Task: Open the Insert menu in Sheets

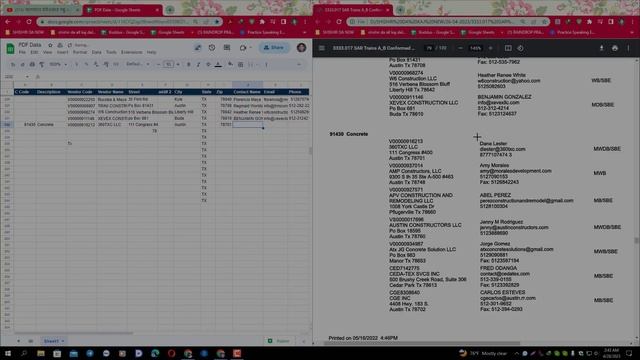Action: point(62,53)
